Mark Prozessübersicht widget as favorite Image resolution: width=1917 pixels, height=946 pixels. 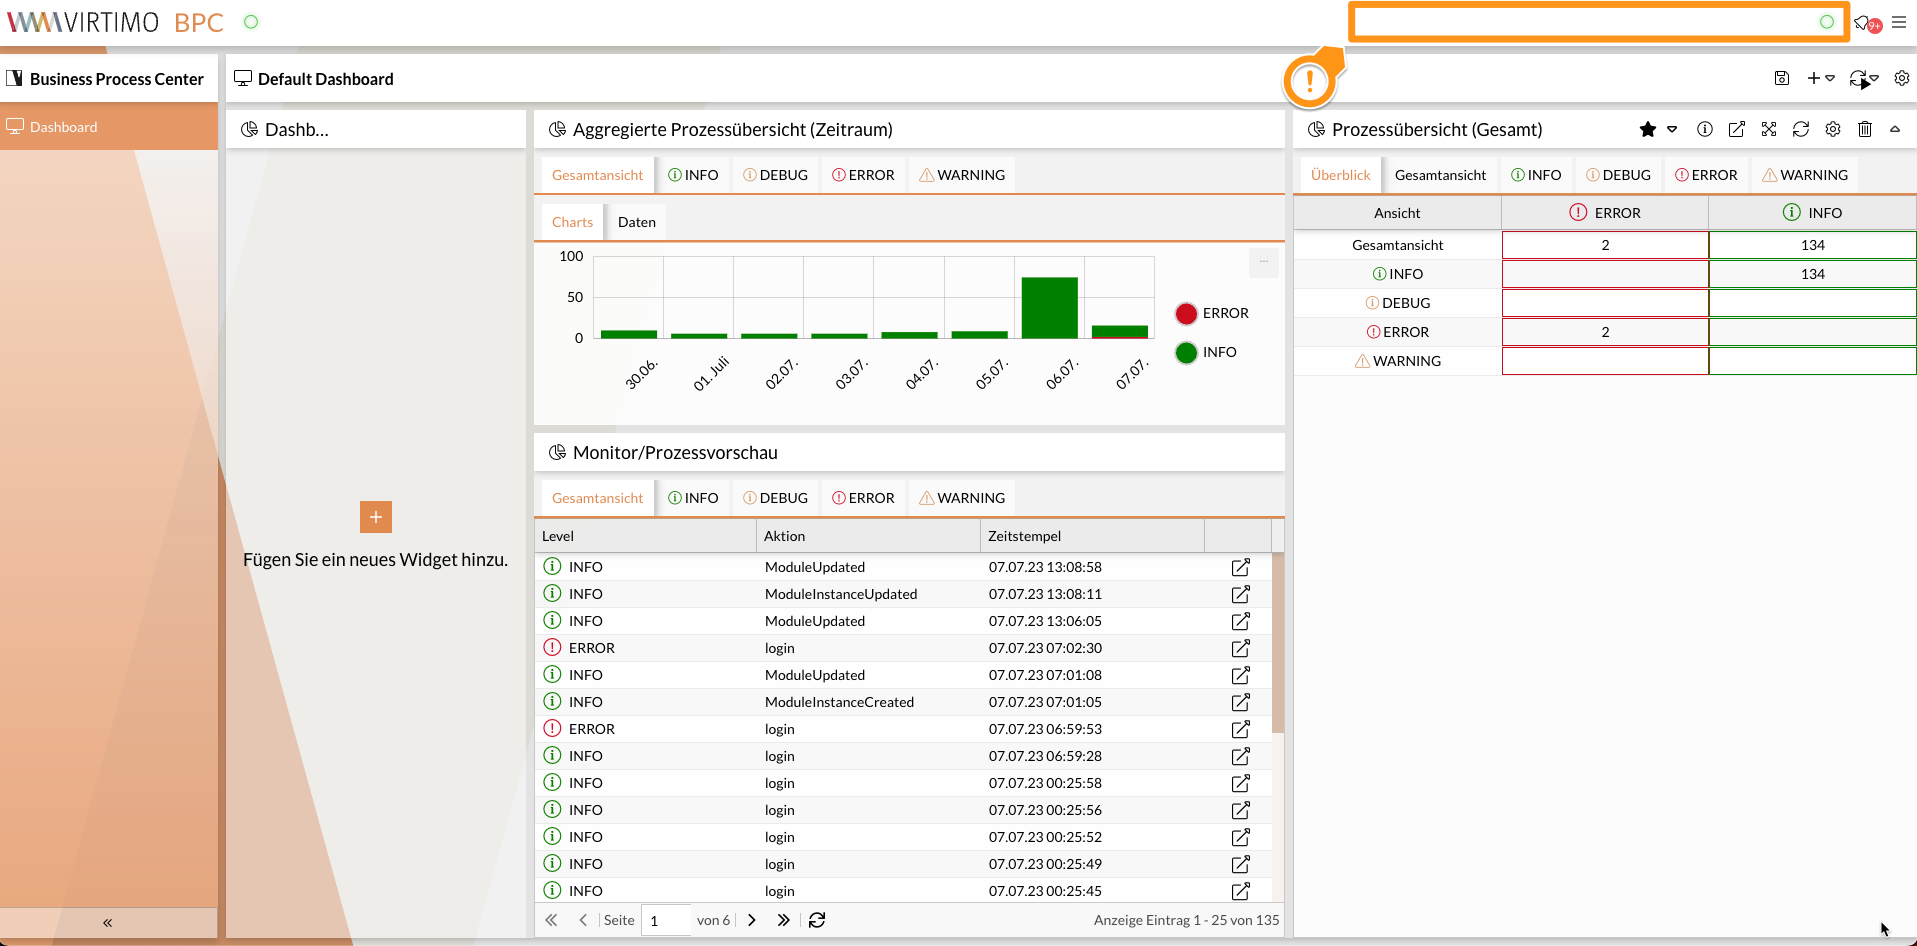pyautogui.click(x=1645, y=129)
